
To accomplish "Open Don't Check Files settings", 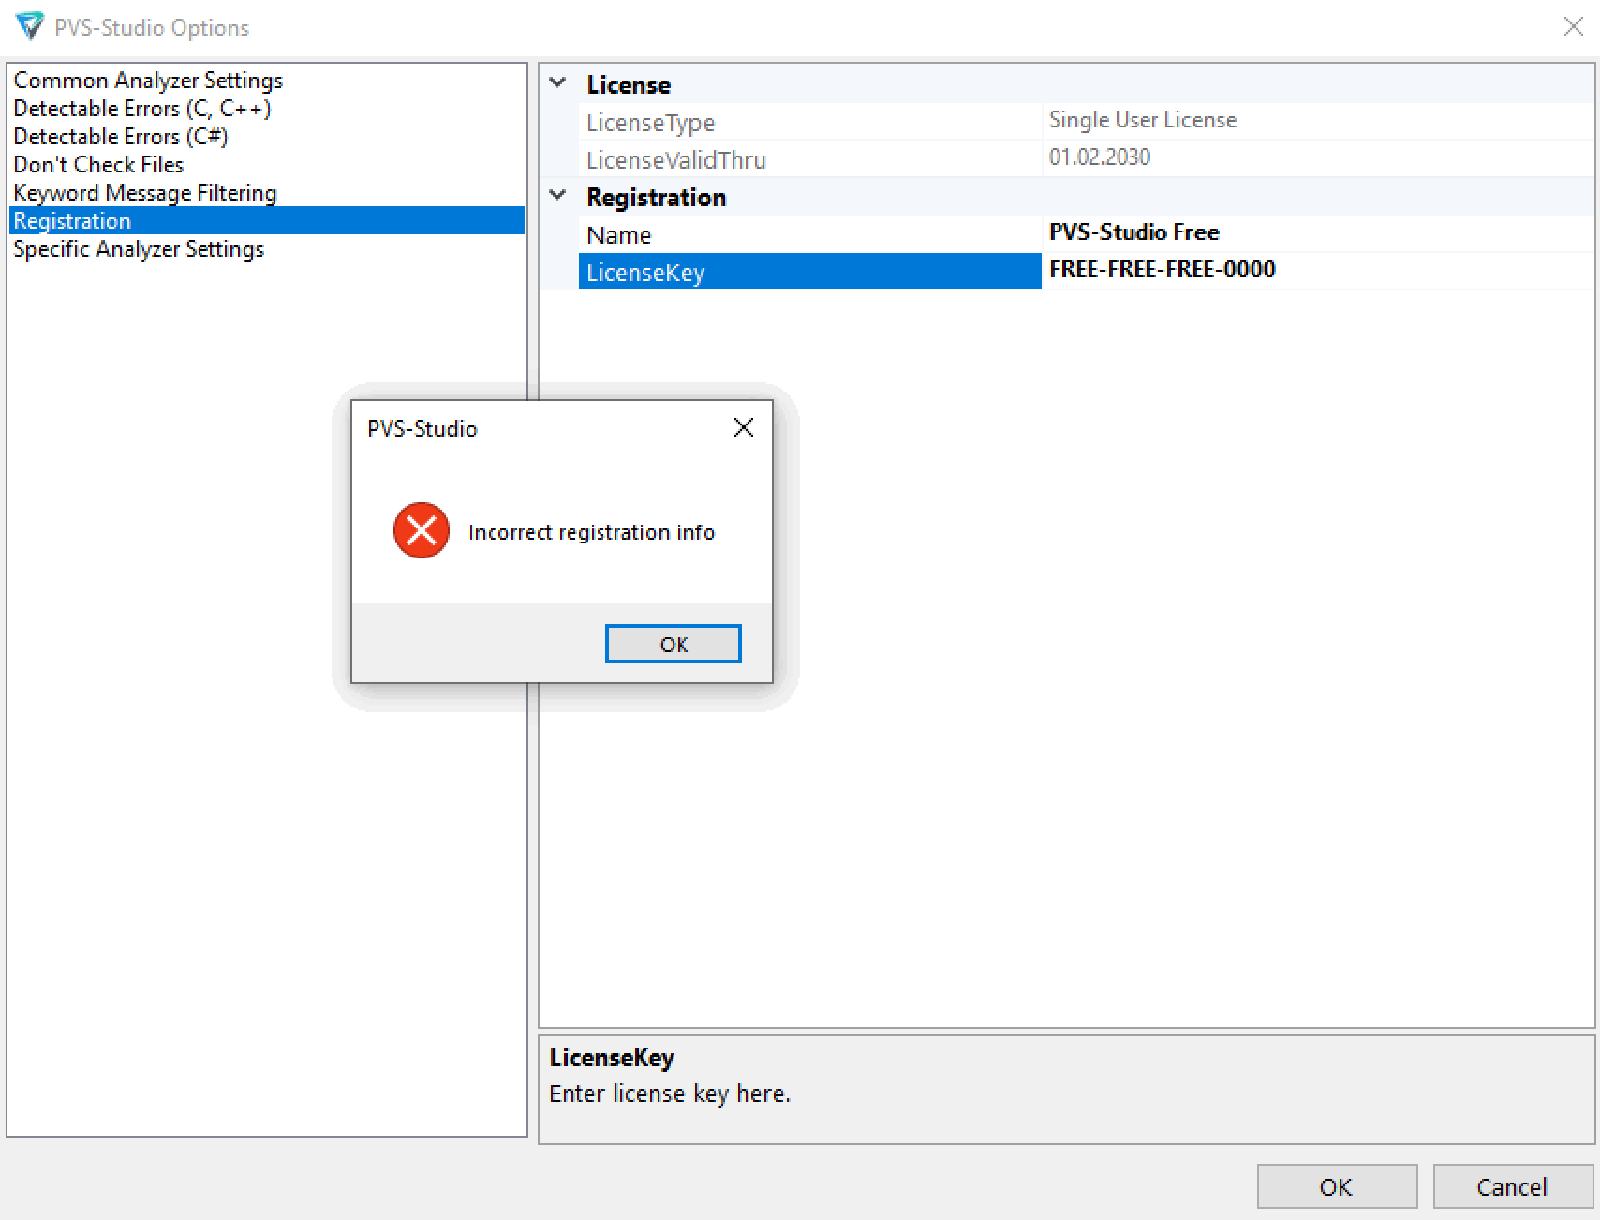I will (99, 164).
